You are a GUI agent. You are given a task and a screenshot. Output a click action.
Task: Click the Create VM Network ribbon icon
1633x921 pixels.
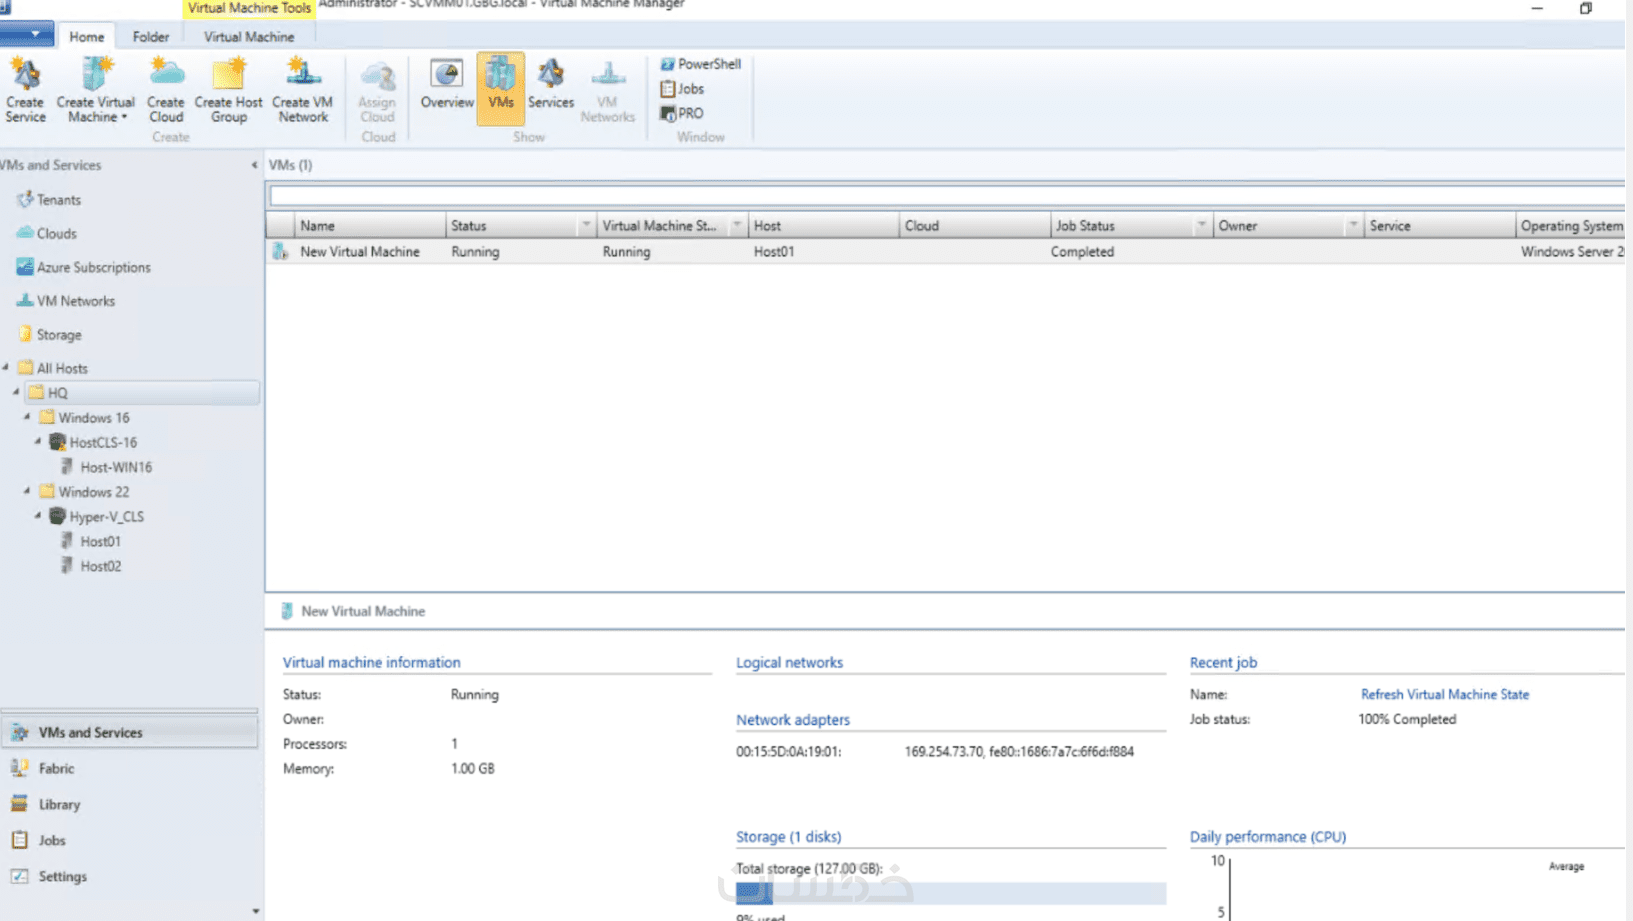pyautogui.click(x=303, y=90)
